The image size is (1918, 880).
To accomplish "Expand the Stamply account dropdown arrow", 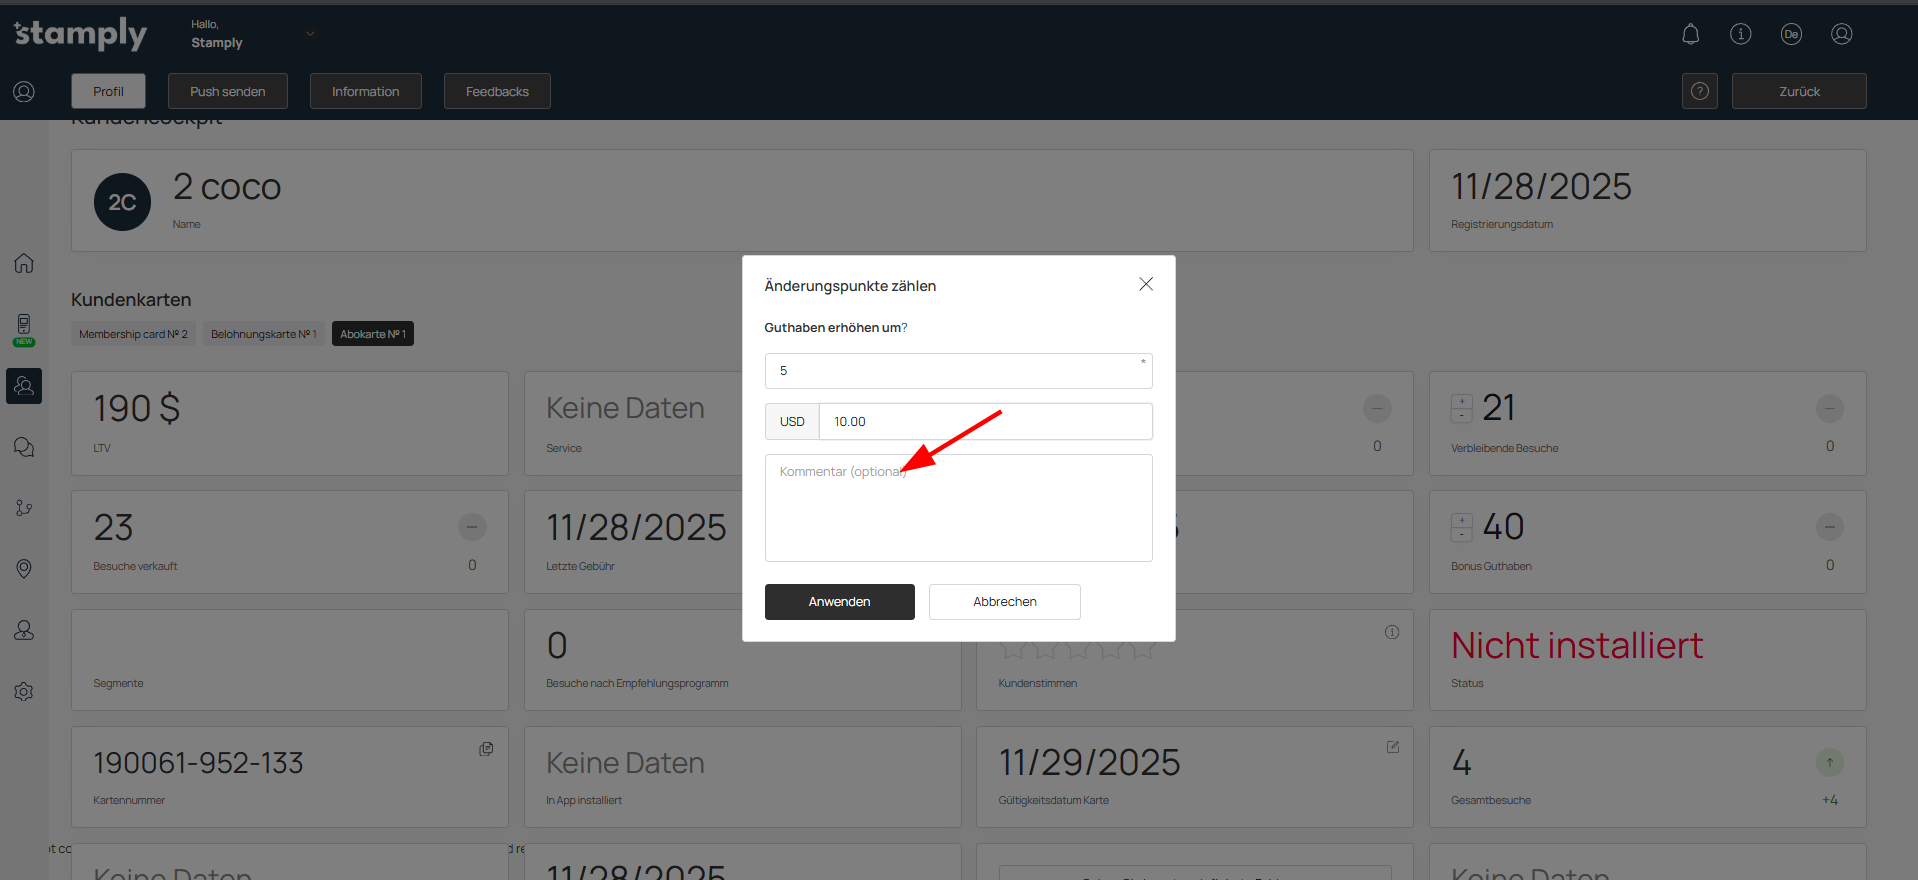I will [310, 34].
